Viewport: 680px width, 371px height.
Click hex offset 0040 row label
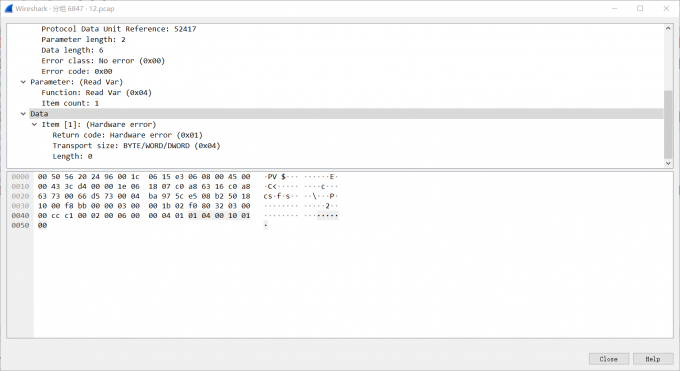(20, 216)
